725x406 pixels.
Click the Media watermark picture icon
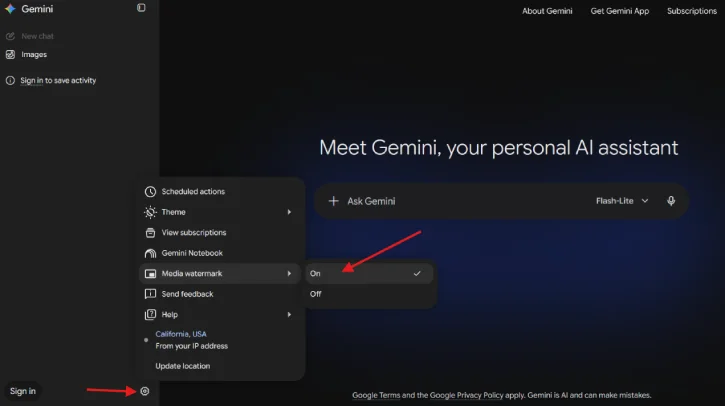[x=150, y=274]
